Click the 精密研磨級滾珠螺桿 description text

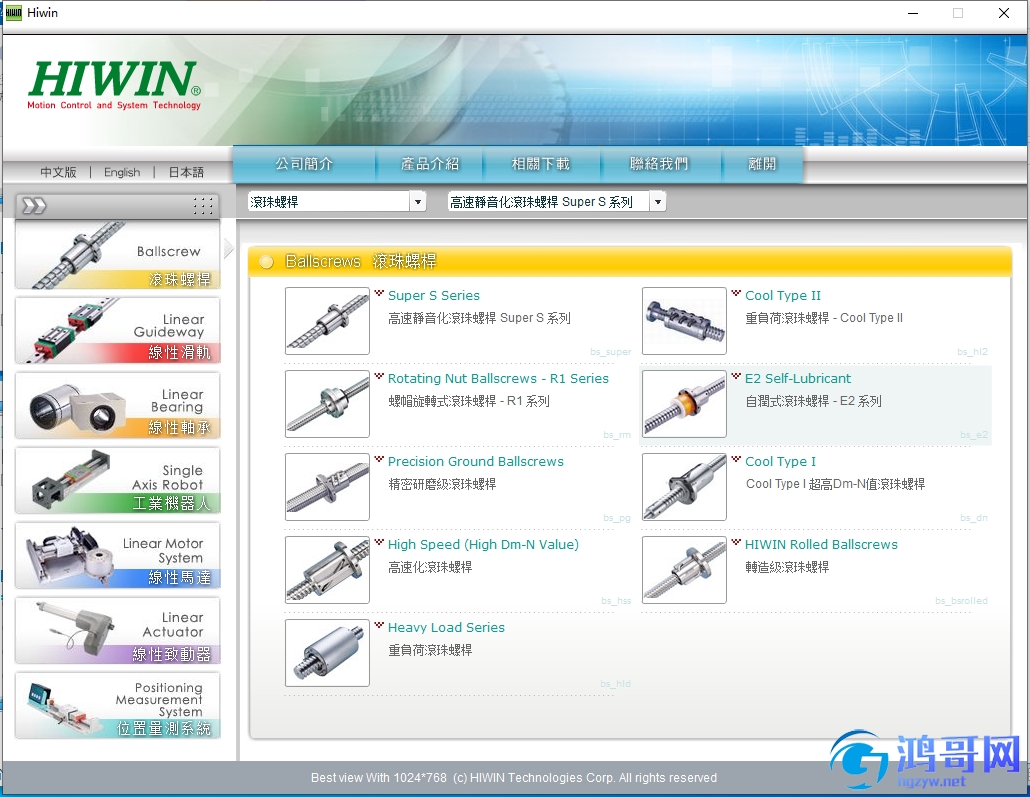click(441, 484)
